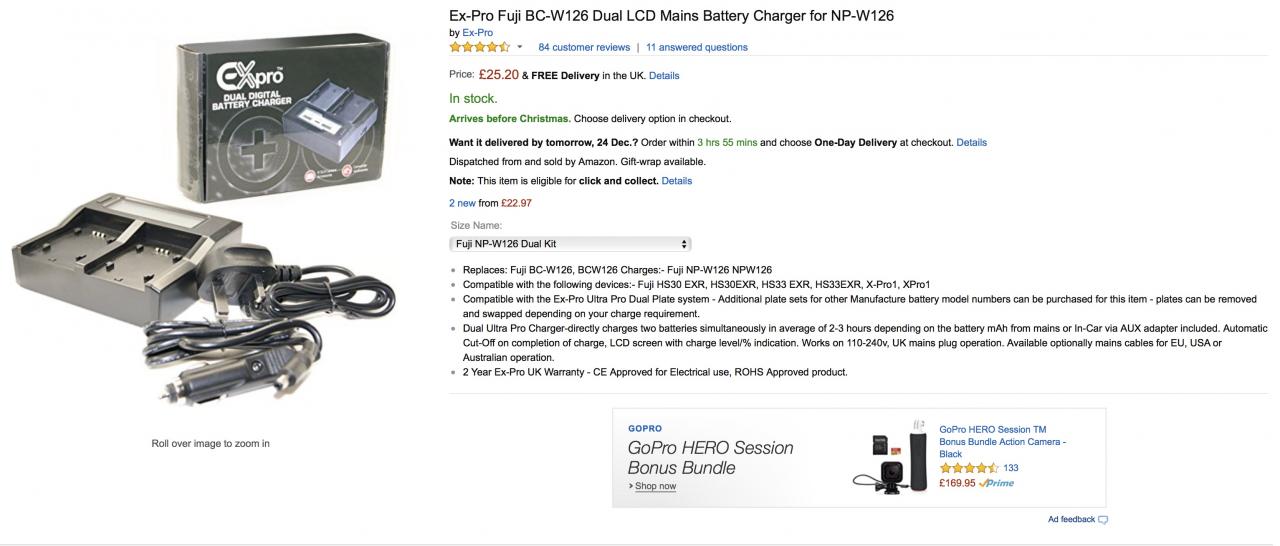Open the 11 answered questions link

tap(696, 47)
